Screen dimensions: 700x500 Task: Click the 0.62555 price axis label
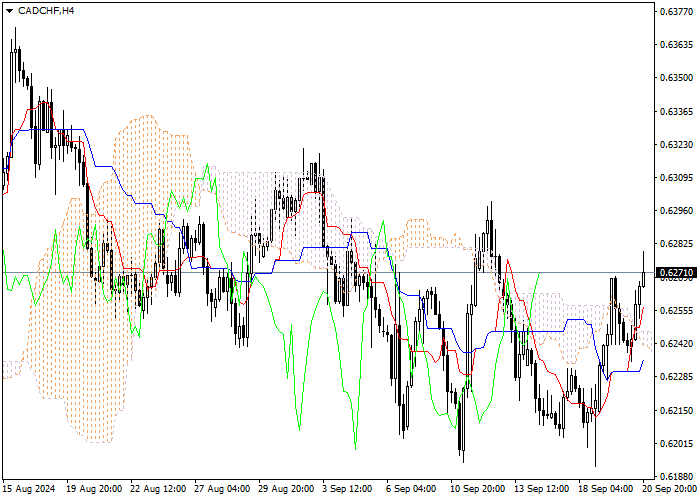tap(676, 311)
